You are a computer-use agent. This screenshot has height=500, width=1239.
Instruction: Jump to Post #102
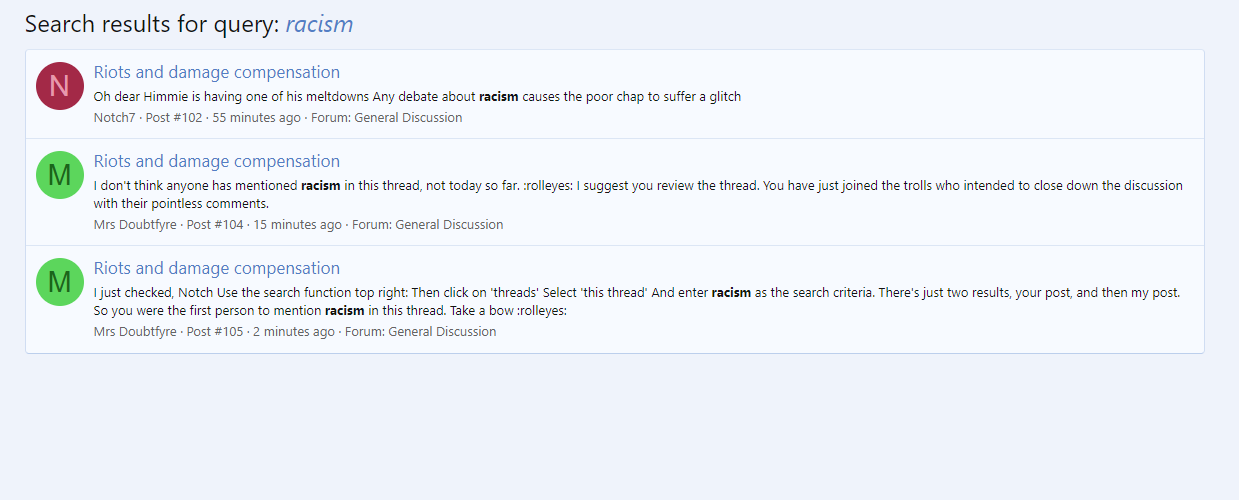(x=174, y=118)
